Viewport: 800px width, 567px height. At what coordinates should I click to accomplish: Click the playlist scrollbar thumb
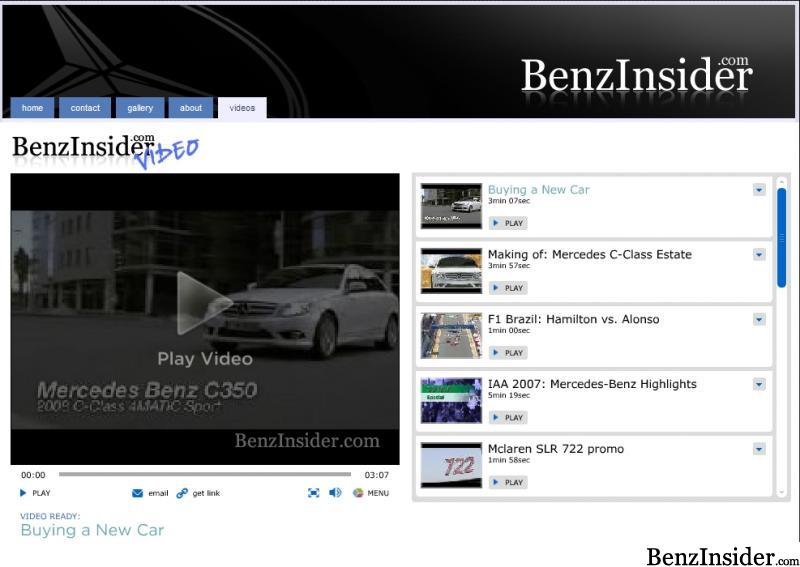click(x=781, y=238)
